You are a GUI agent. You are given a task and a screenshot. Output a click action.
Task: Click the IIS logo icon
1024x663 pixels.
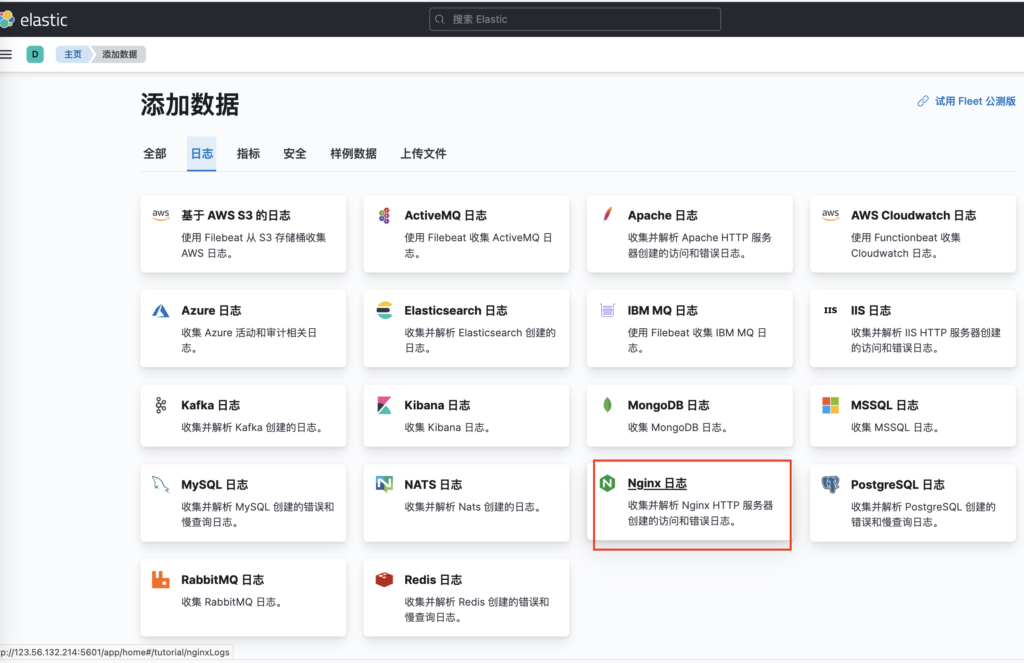[830, 310]
